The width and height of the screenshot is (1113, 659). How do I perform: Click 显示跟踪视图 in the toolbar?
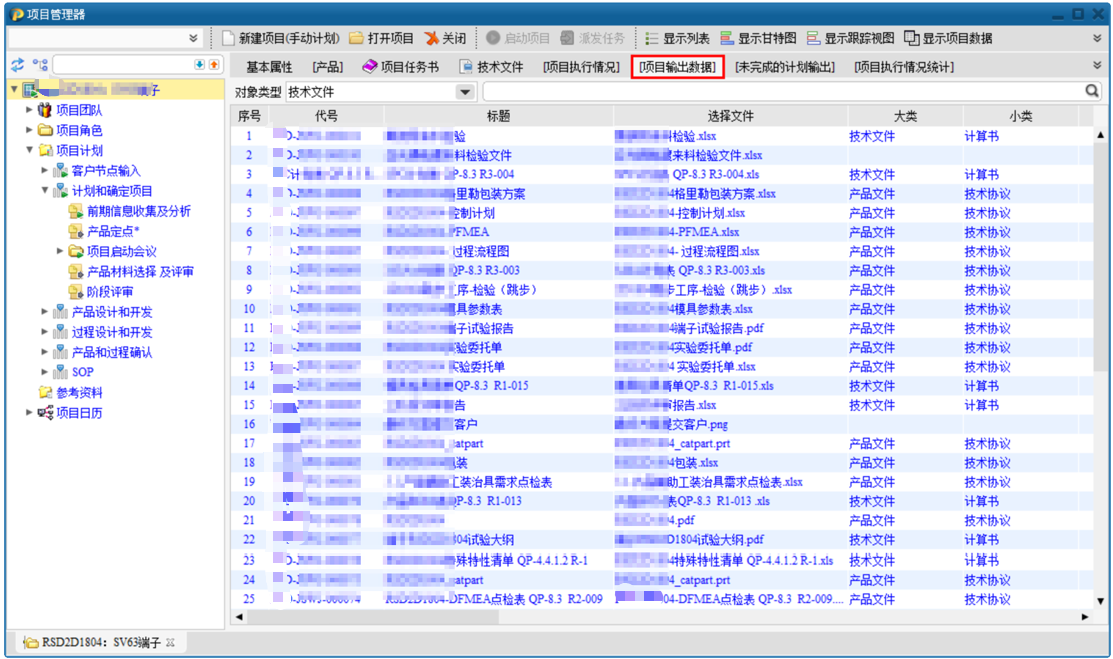pyautogui.click(x=850, y=38)
